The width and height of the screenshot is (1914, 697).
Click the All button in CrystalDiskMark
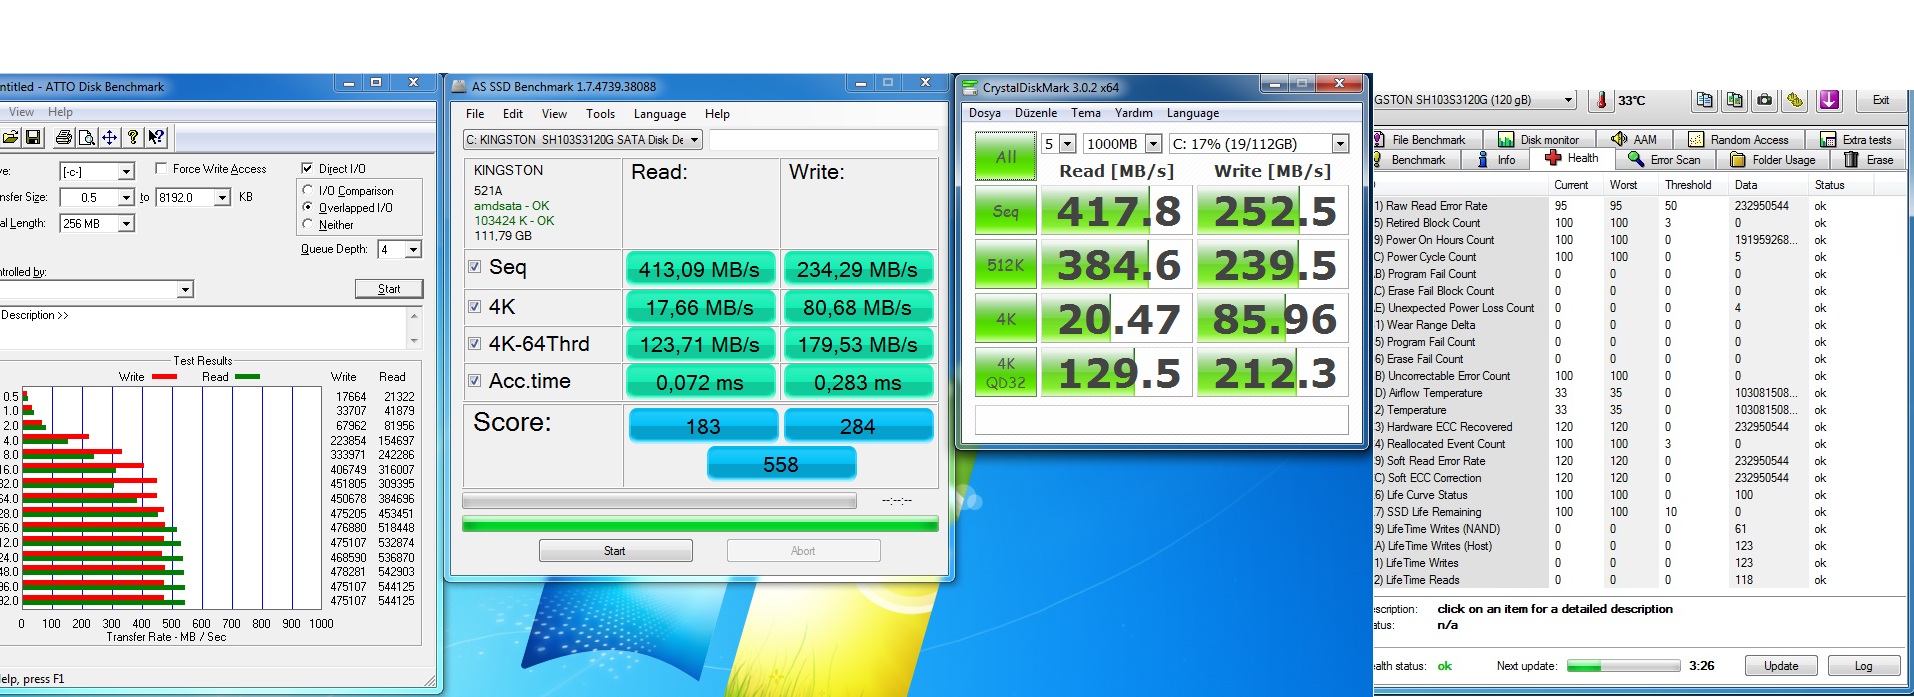[1005, 157]
